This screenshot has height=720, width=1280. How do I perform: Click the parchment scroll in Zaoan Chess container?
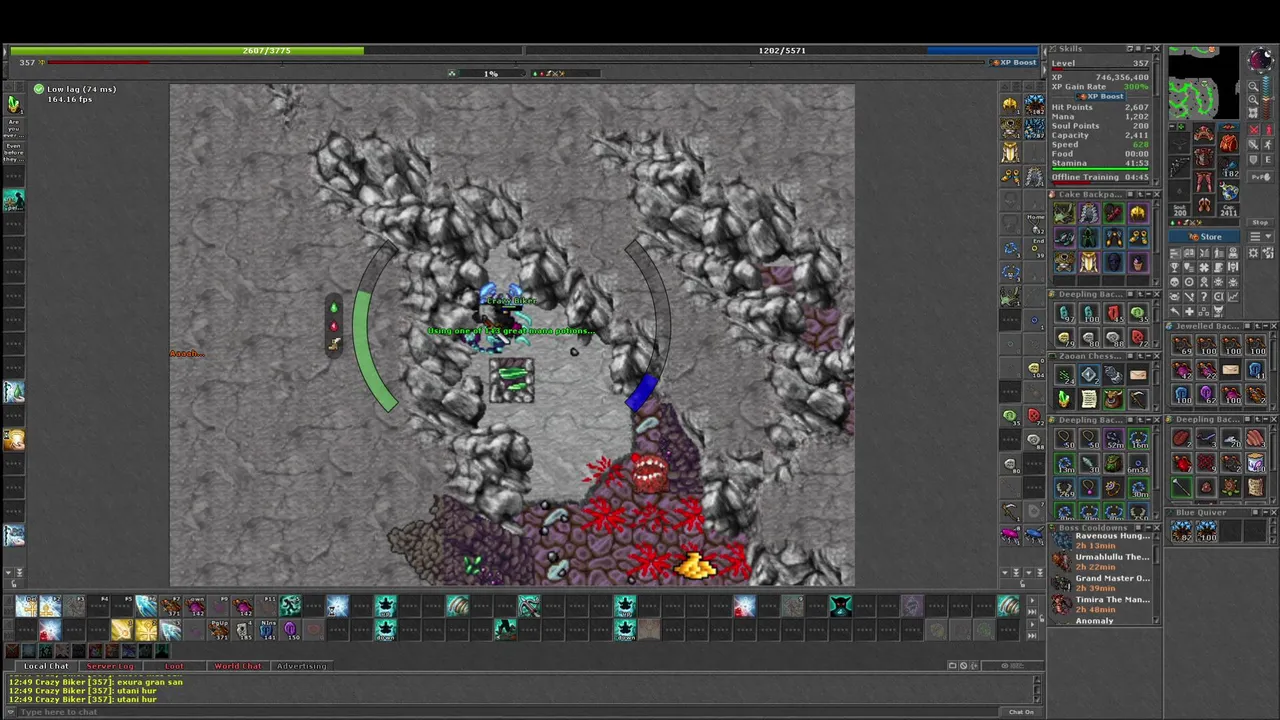[1089, 398]
